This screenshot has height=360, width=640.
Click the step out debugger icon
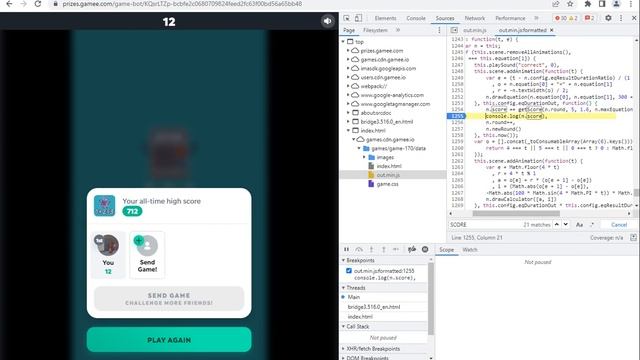[x=384, y=249]
